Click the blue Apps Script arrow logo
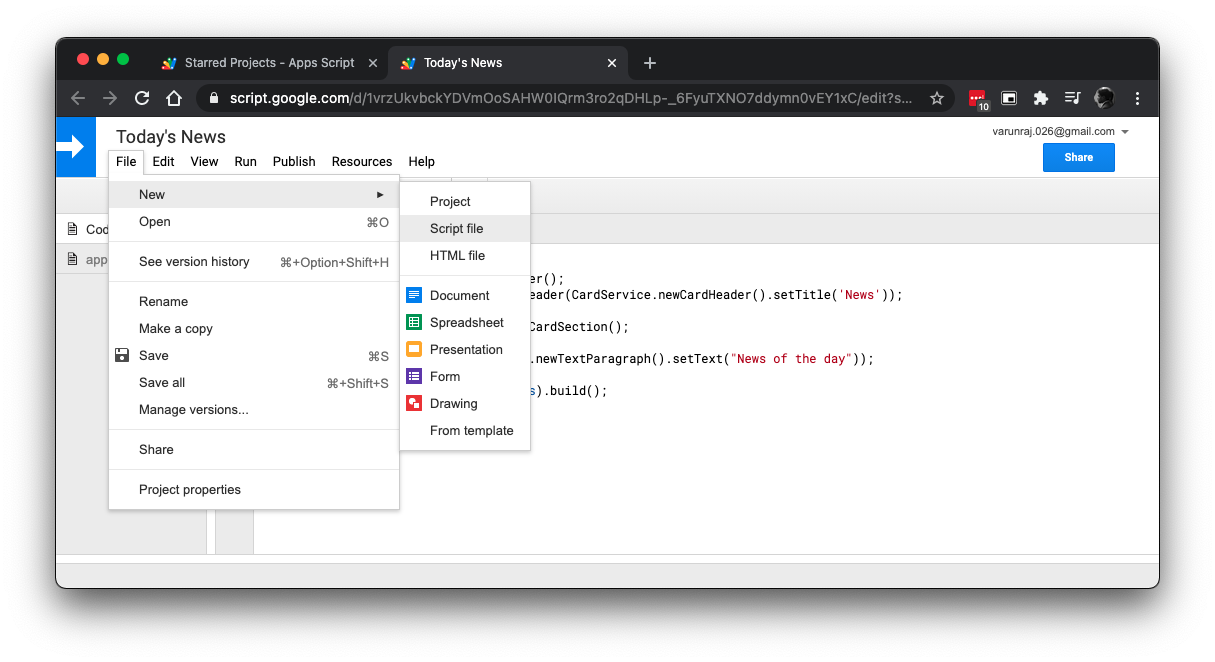Screen dimensions: 1215x662 tap(75, 147)
